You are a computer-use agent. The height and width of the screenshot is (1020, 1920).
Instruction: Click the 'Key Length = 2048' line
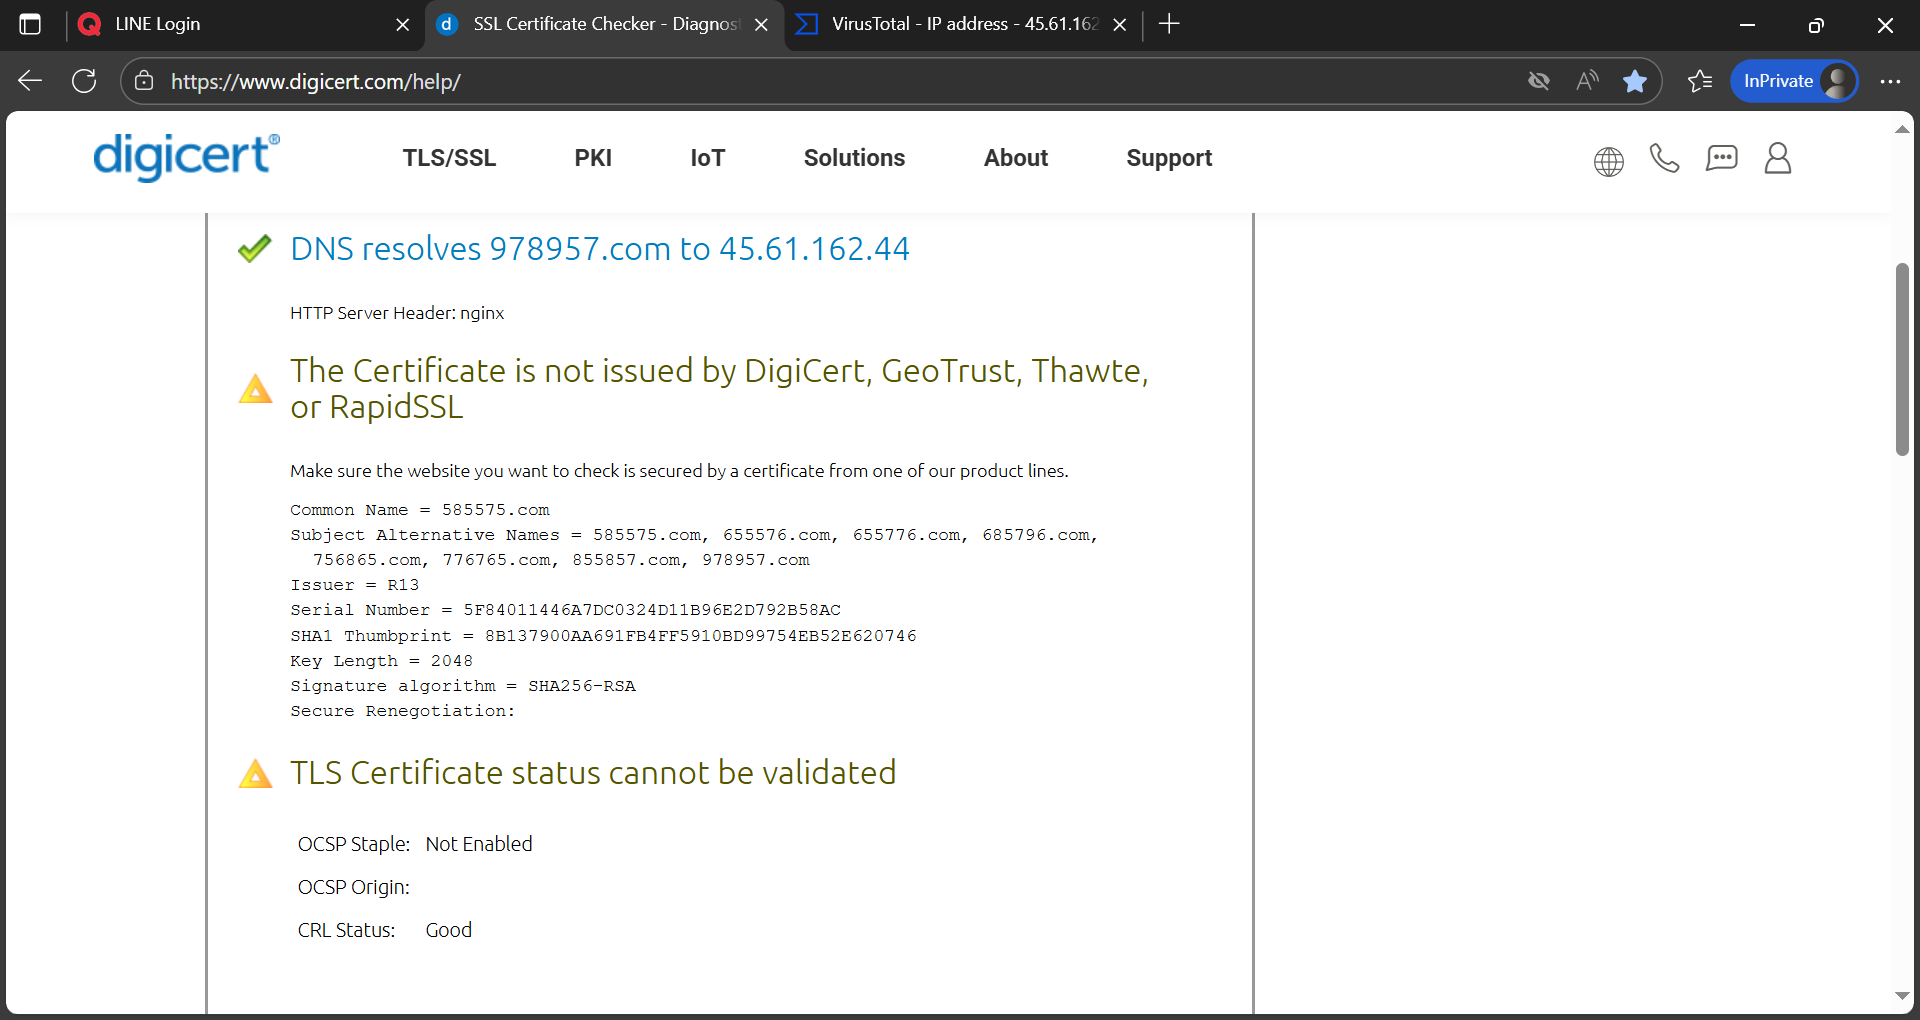click(x=381, y=661)
